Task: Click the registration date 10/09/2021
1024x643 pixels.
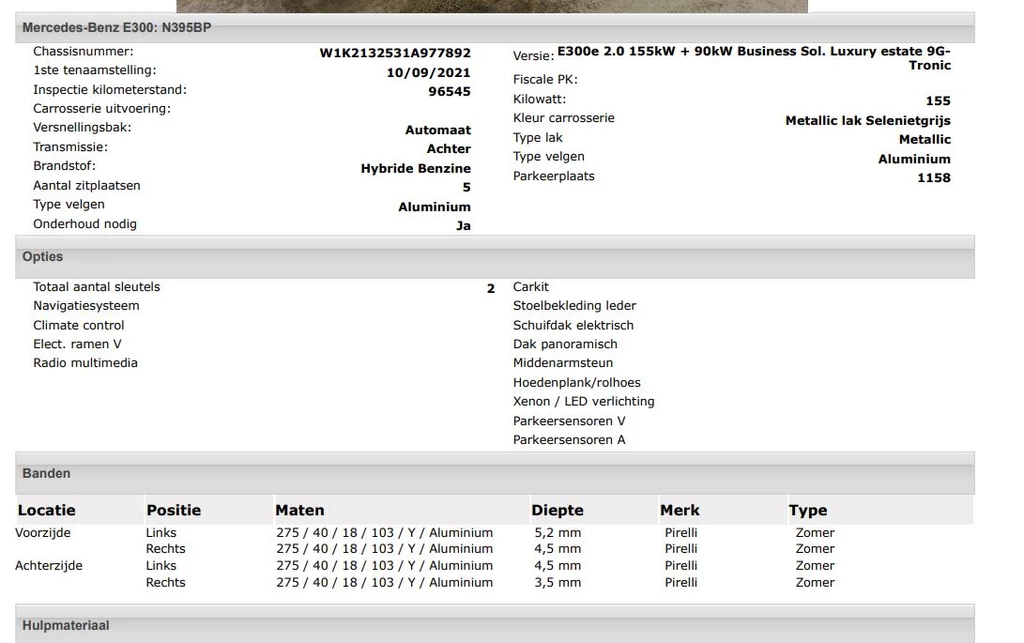Action: click(x=428, y=72)
